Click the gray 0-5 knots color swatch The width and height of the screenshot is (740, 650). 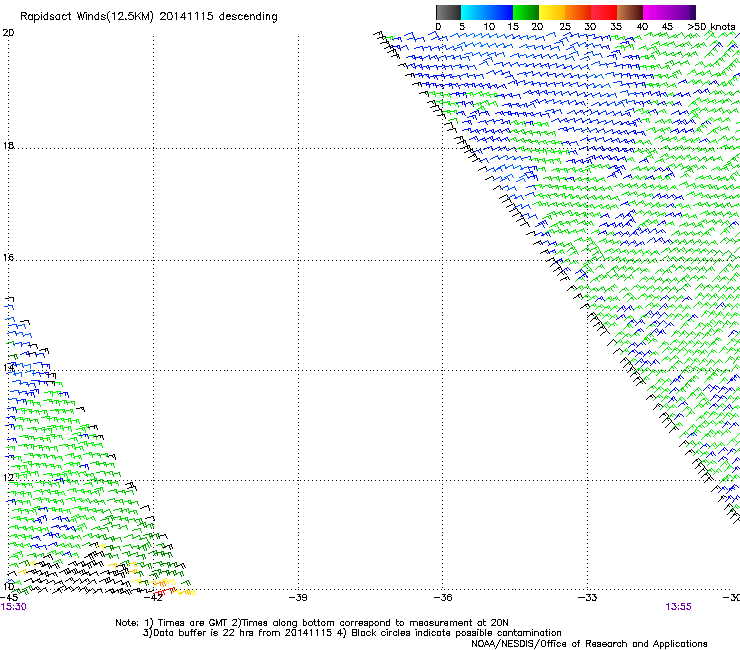(448, 12)
